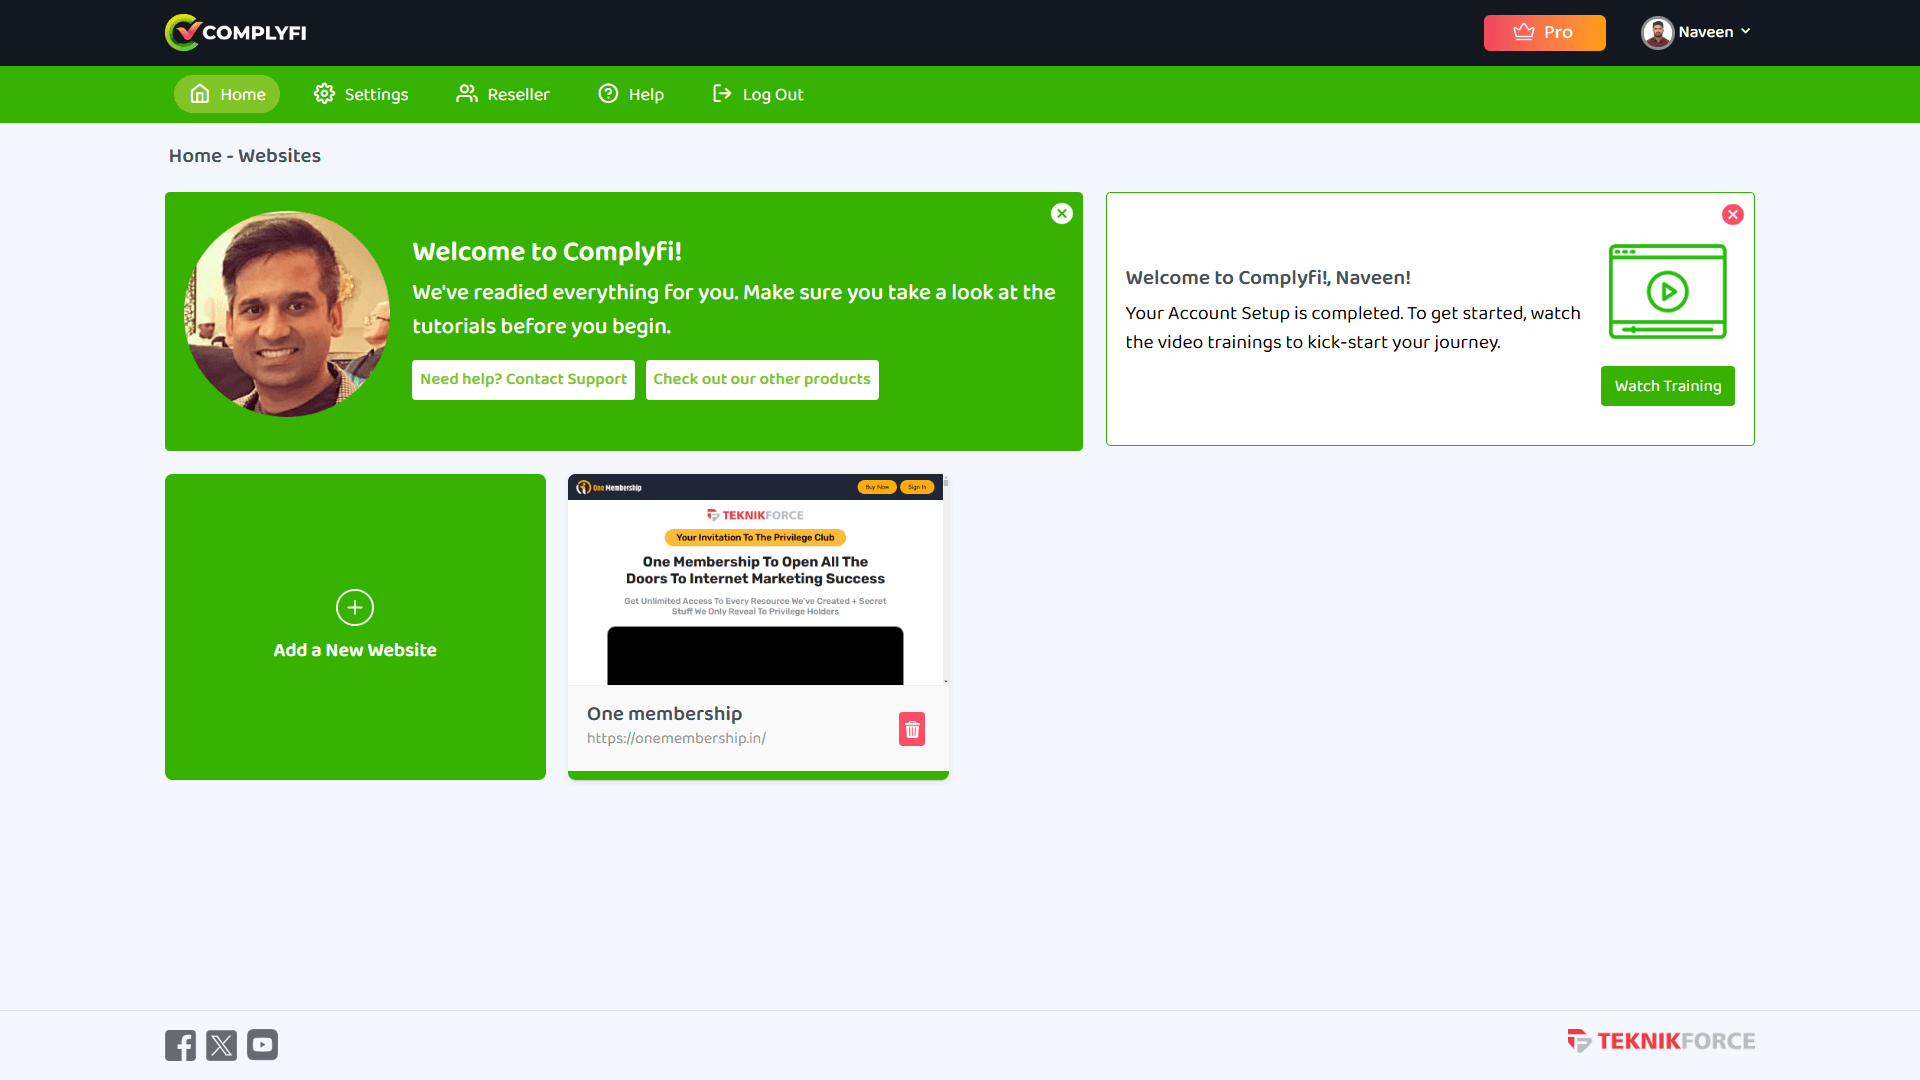
Task: Click the Teknikforce footer logo
Action: pyautogui.click(x=1661, y=1041)
